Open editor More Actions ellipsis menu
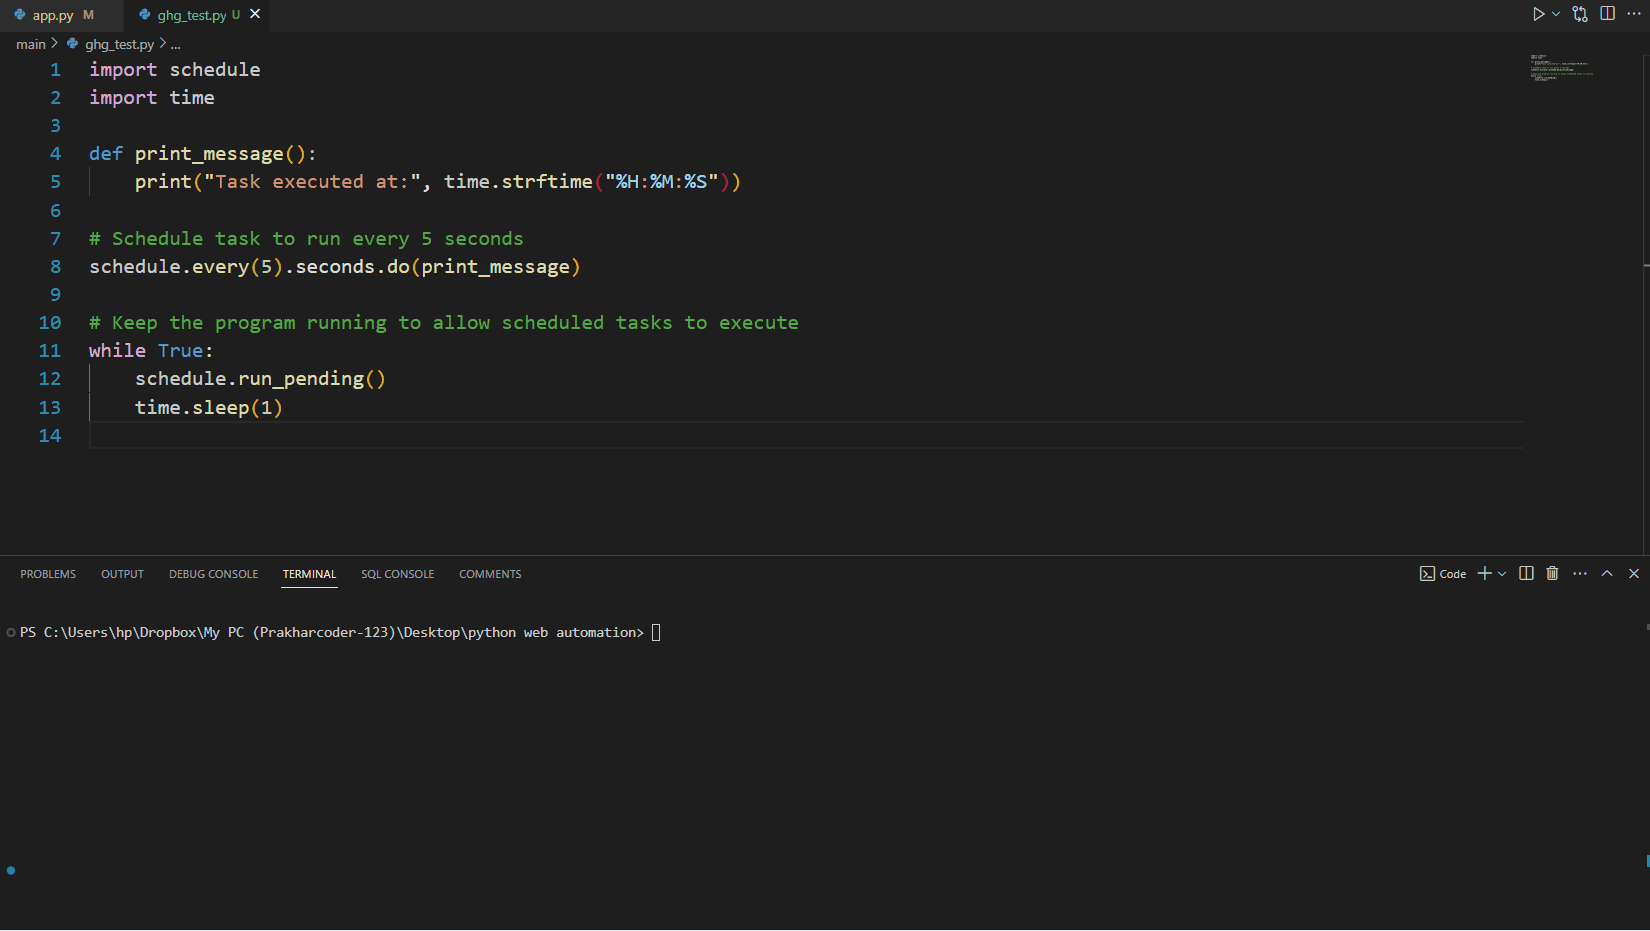The image size is (1650, 931). tap(1634, 14)
